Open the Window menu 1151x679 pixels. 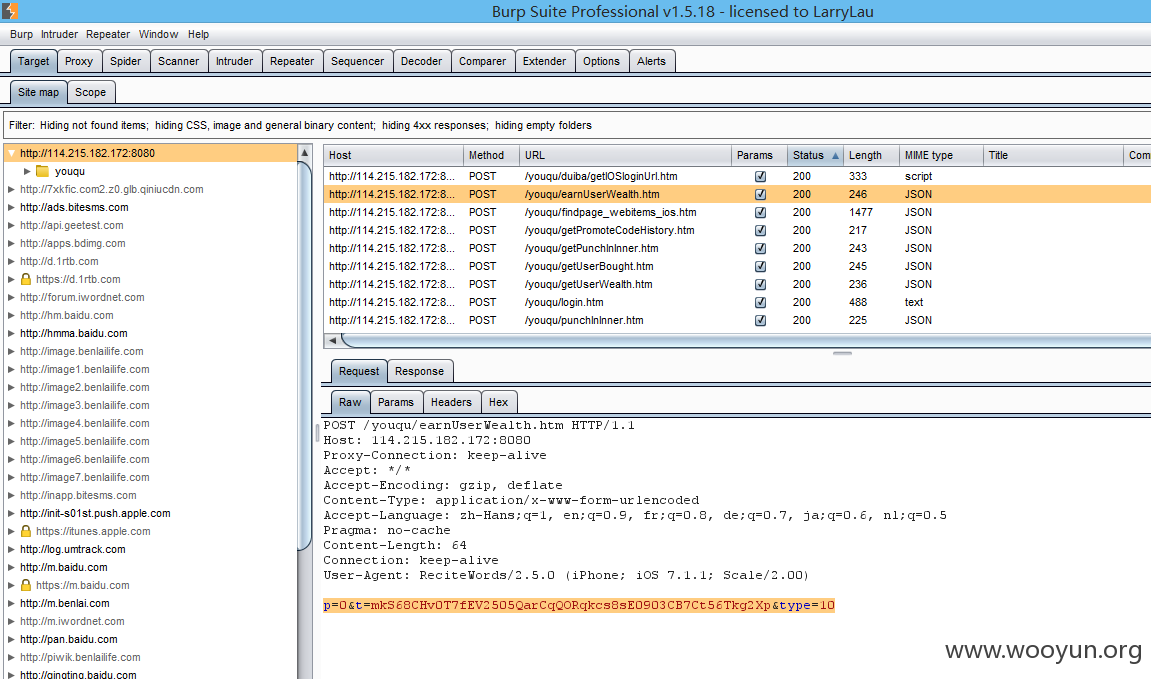159,34
